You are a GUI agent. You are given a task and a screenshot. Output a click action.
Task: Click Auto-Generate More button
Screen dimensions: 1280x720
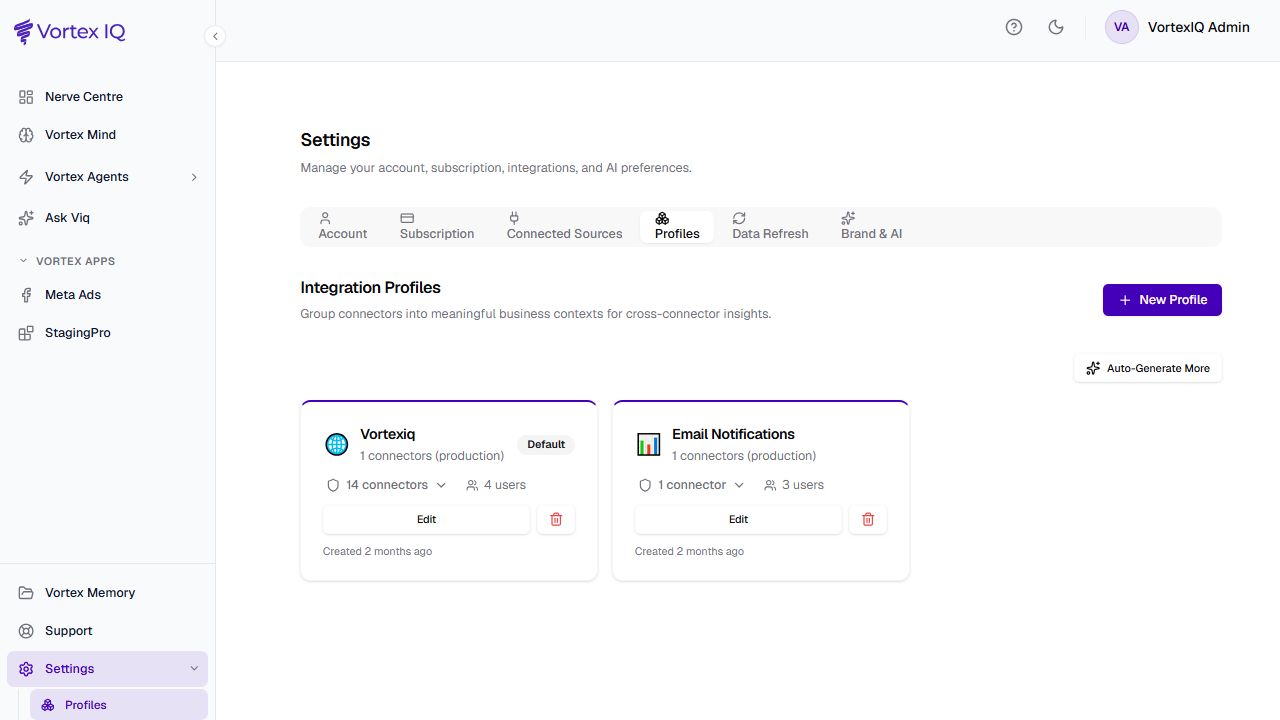1148,368
